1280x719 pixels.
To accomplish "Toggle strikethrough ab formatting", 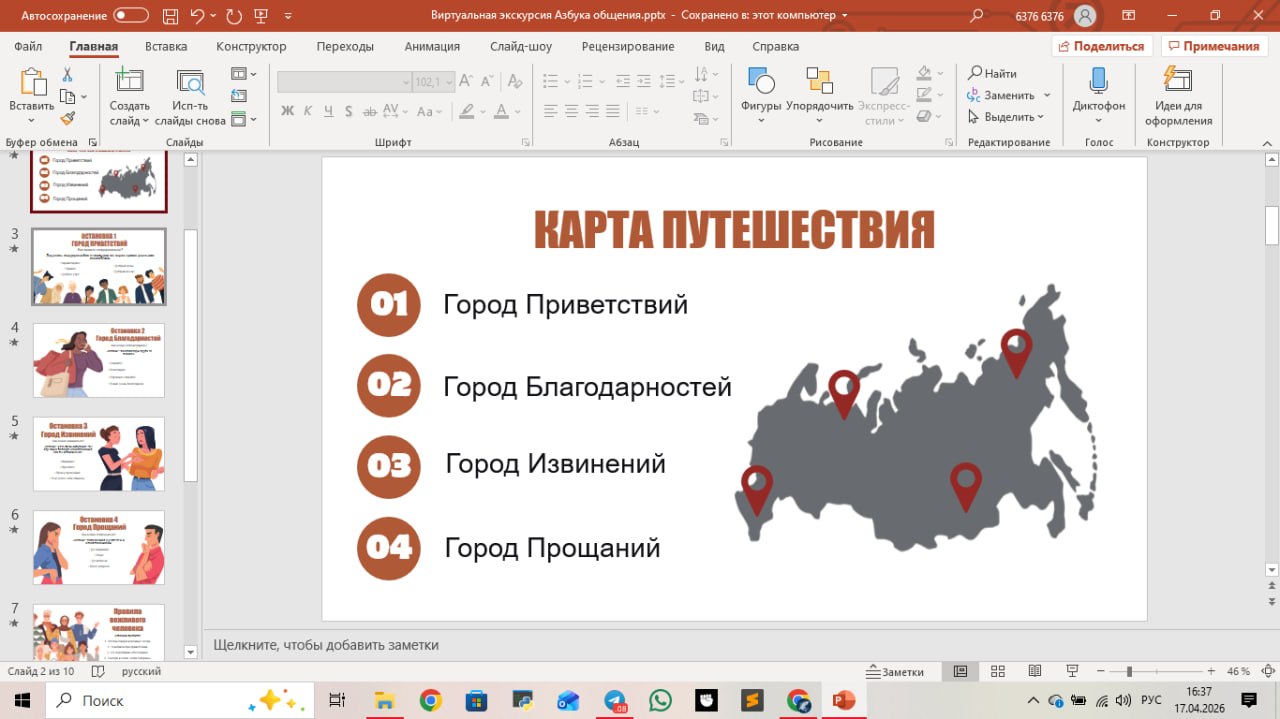I will (x=371, y=111).
